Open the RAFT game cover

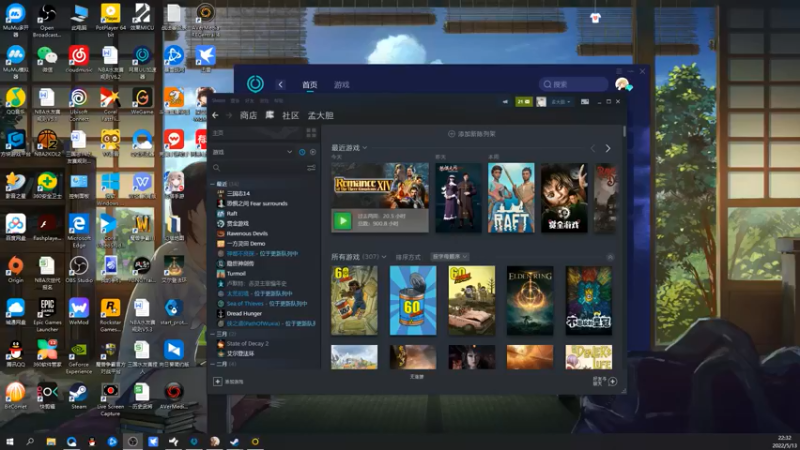511,198
